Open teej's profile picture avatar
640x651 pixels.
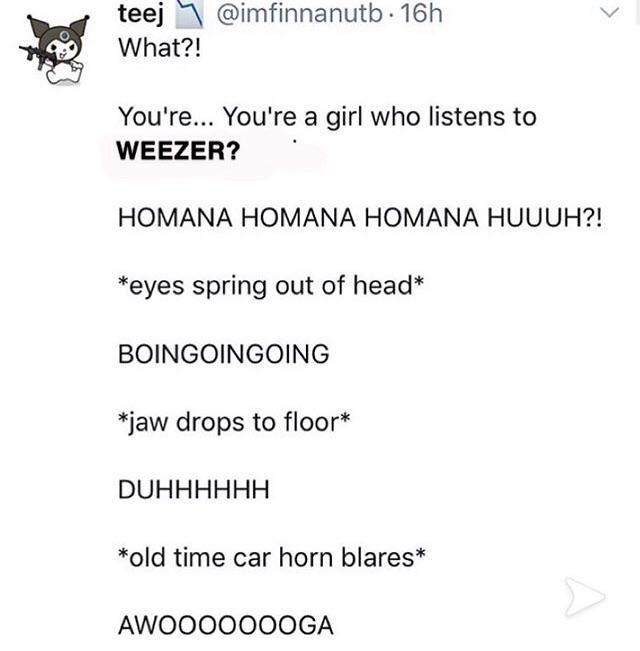coord(55,50)
